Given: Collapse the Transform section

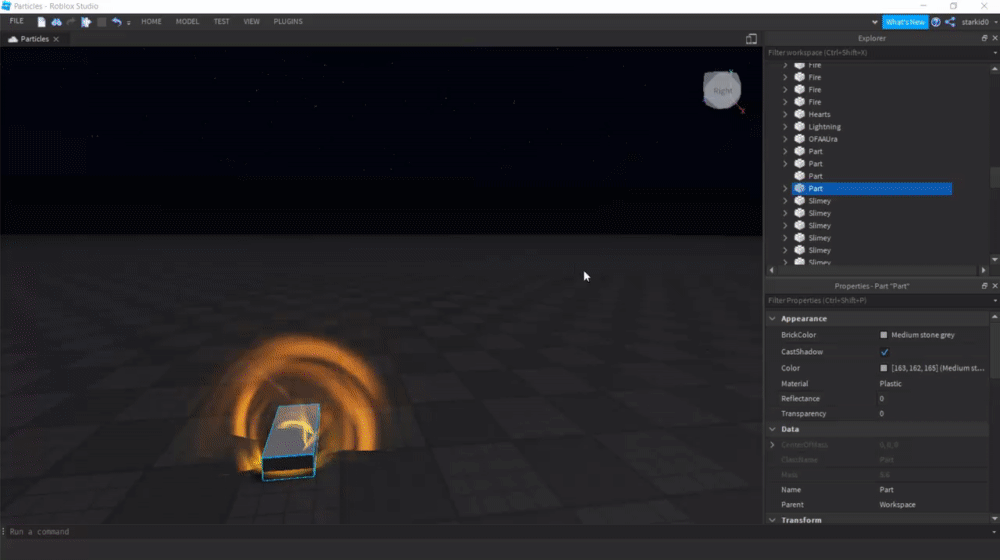Looking at the screenshot, I should [x=772, y=520].
